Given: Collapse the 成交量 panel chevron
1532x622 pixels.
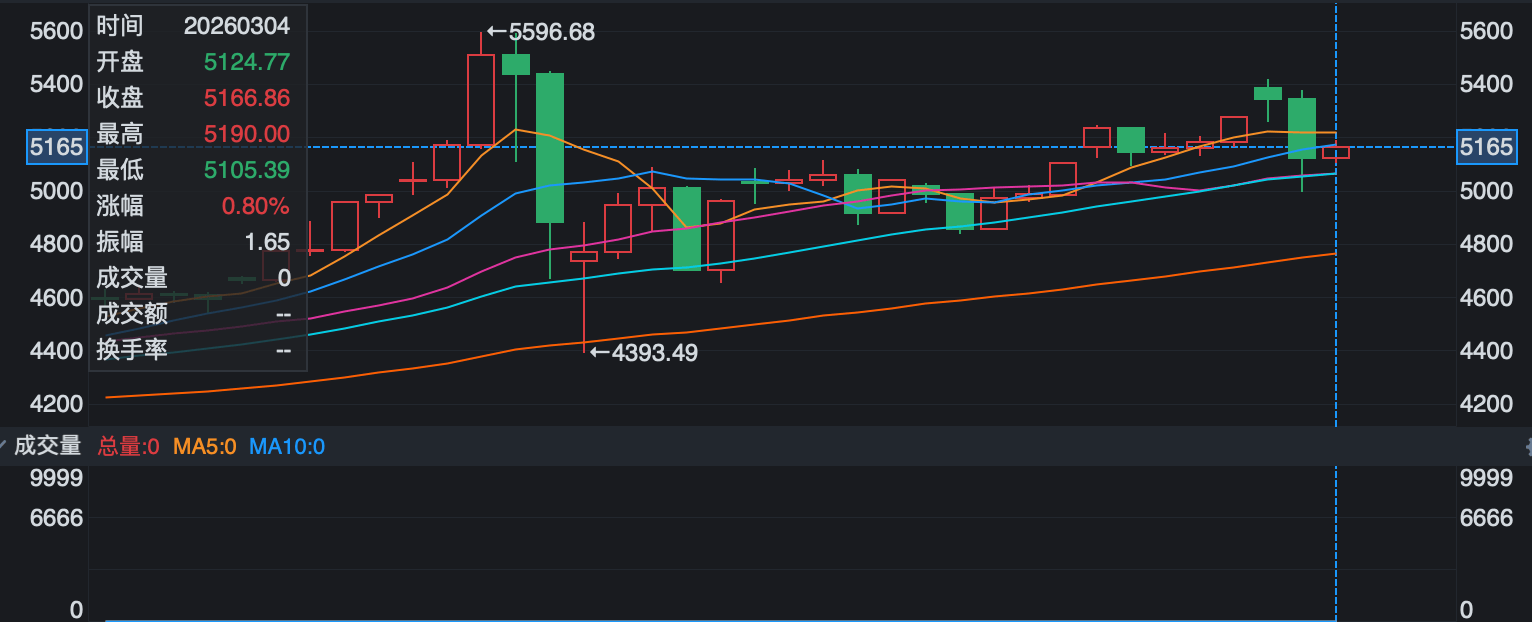Looking at the screenshot, I should (3, 446).
